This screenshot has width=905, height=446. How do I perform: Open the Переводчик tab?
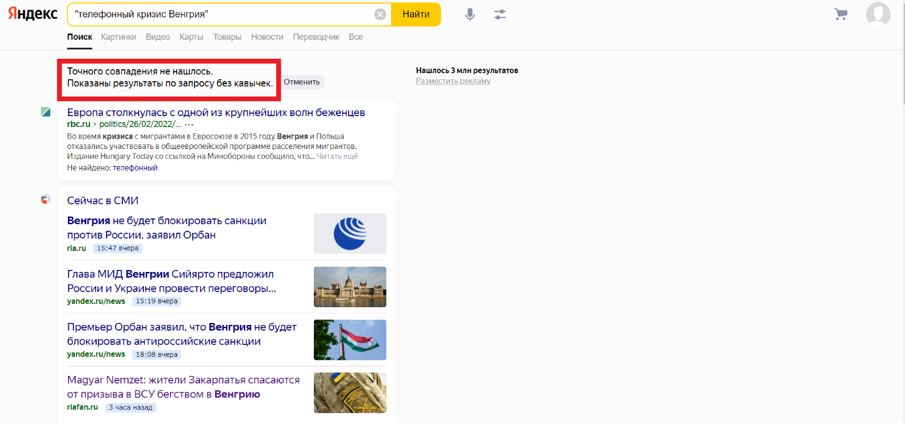point(316,37)
